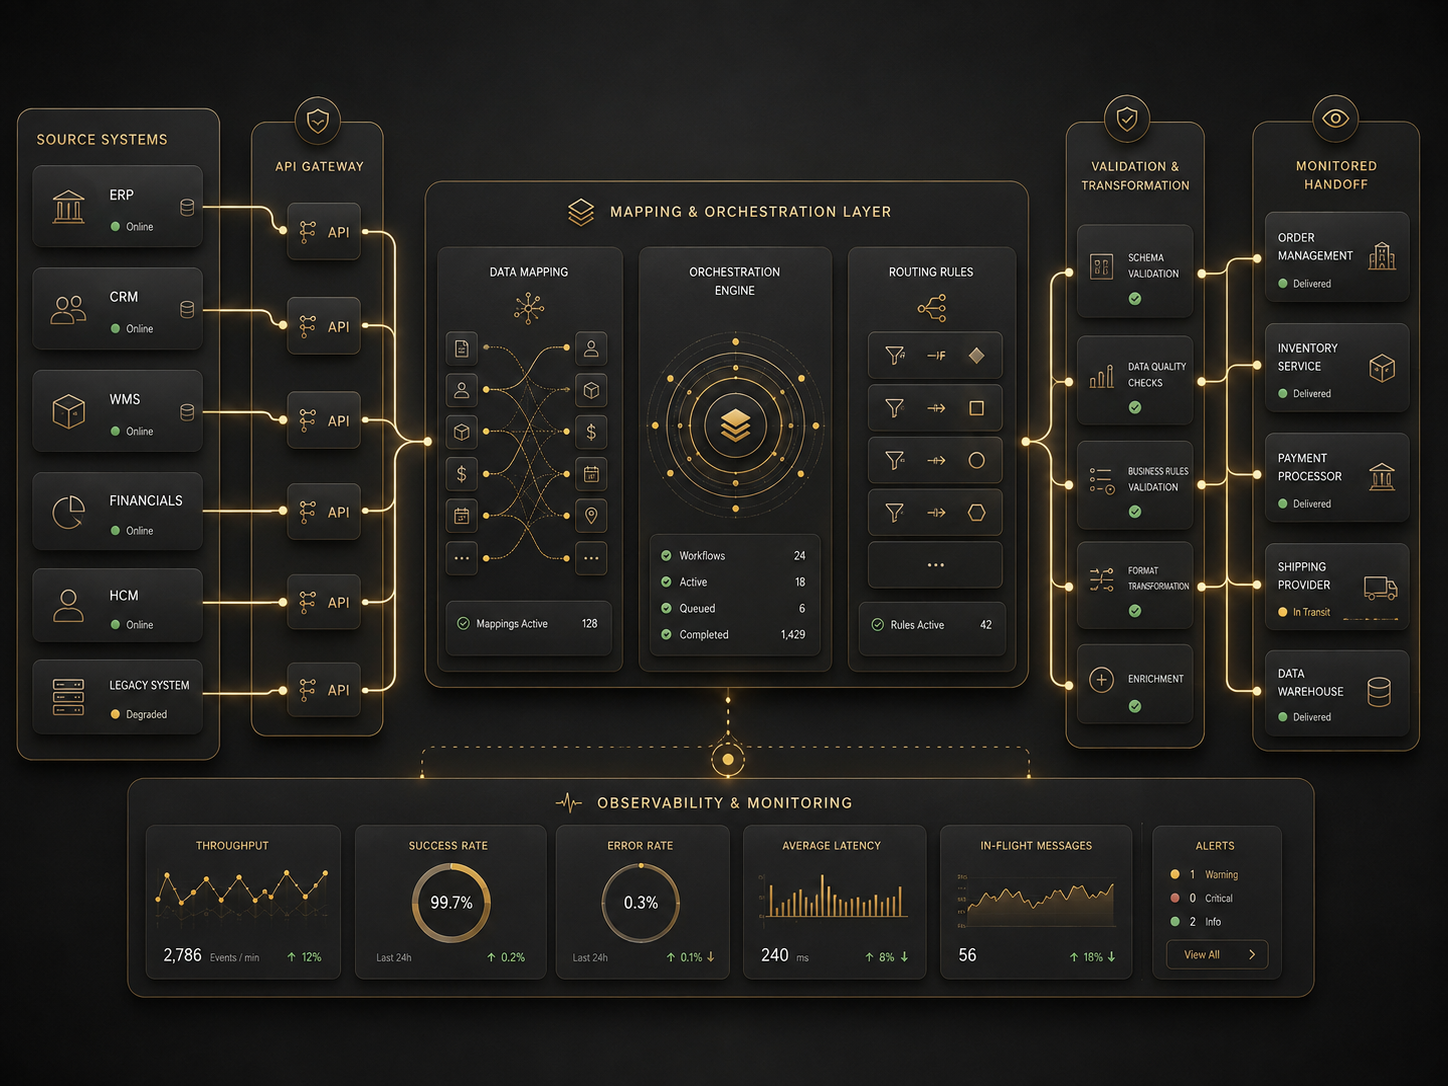Click the Enrichment plus circle icon
The image size is (1448, 1086).
coord(1101,680)
